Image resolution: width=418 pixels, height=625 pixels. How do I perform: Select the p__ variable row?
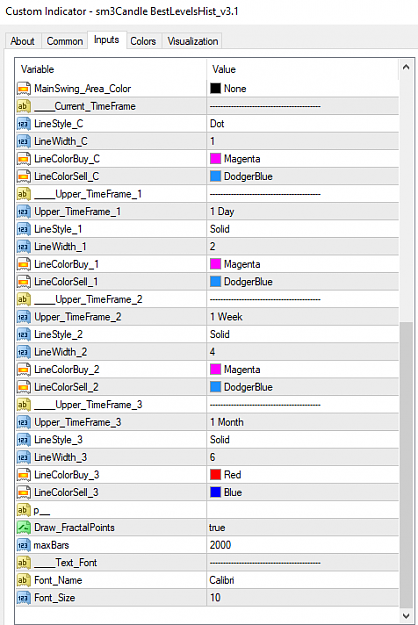coord(207,510)
